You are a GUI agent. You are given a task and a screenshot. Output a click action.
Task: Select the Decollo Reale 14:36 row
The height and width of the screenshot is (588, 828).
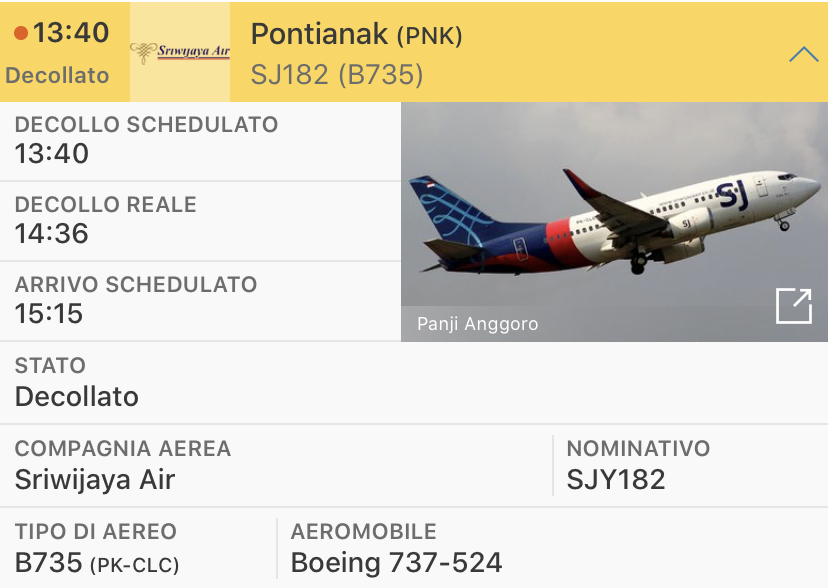(200, 221)
